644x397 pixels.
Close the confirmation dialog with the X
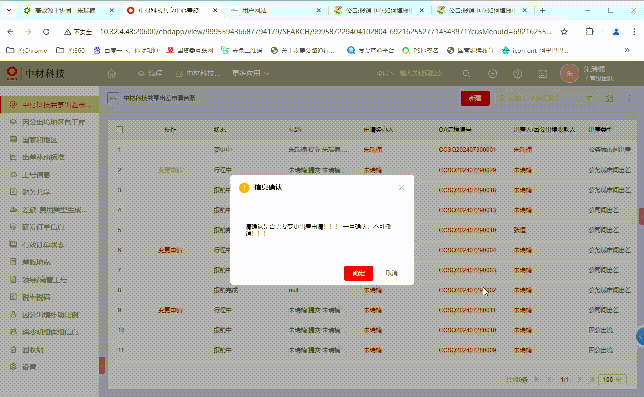coord(401,188)
